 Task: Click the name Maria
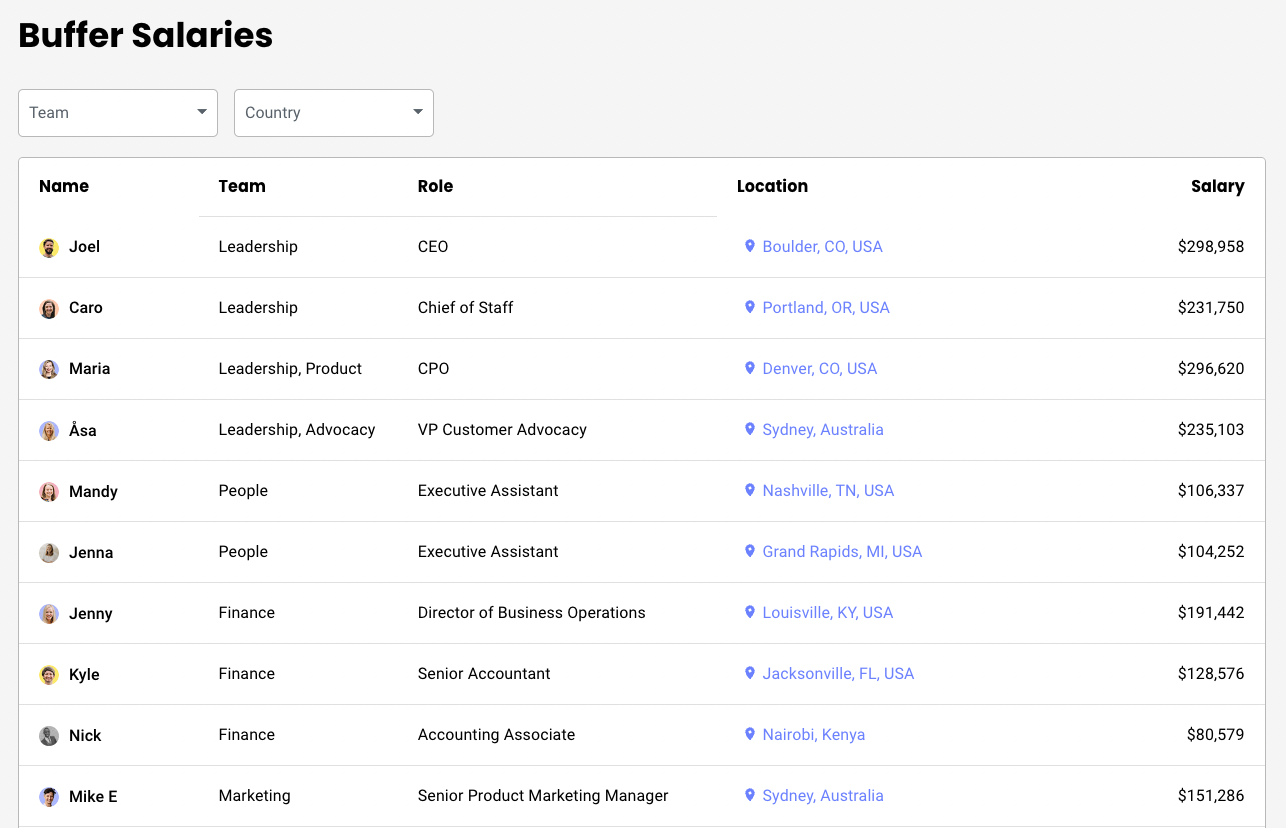(90, 368)
